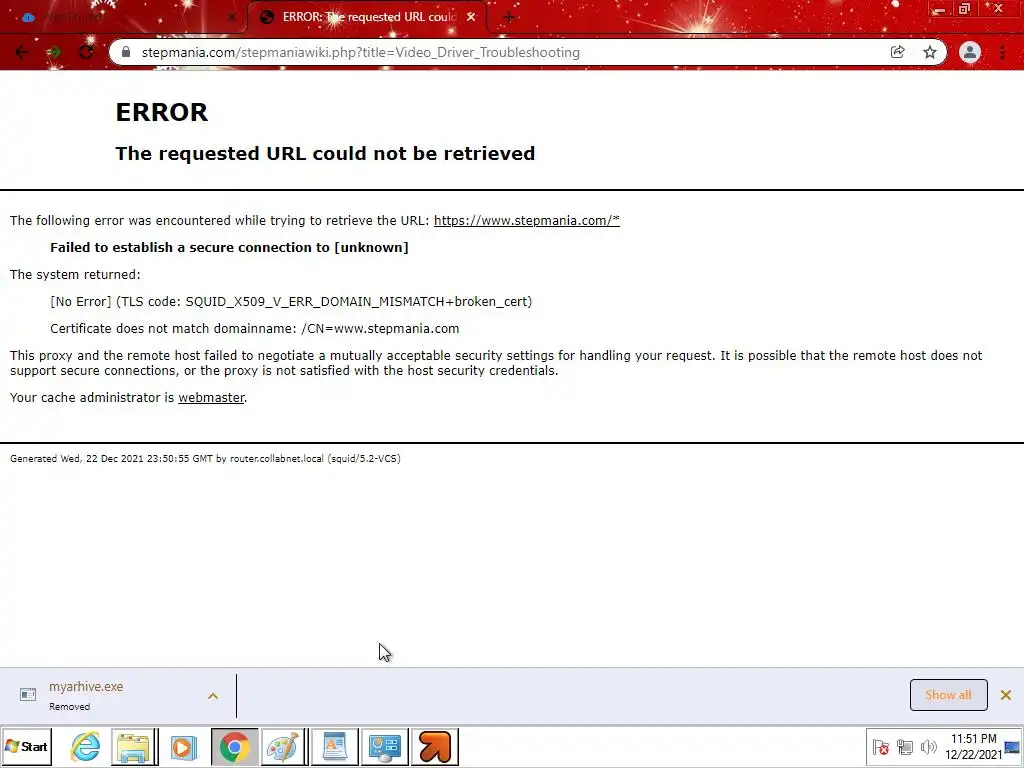Screen dimensions: 1024x768
Task: Click the taskbar clock showing 11:51 PM
Action: click(973, 746)
